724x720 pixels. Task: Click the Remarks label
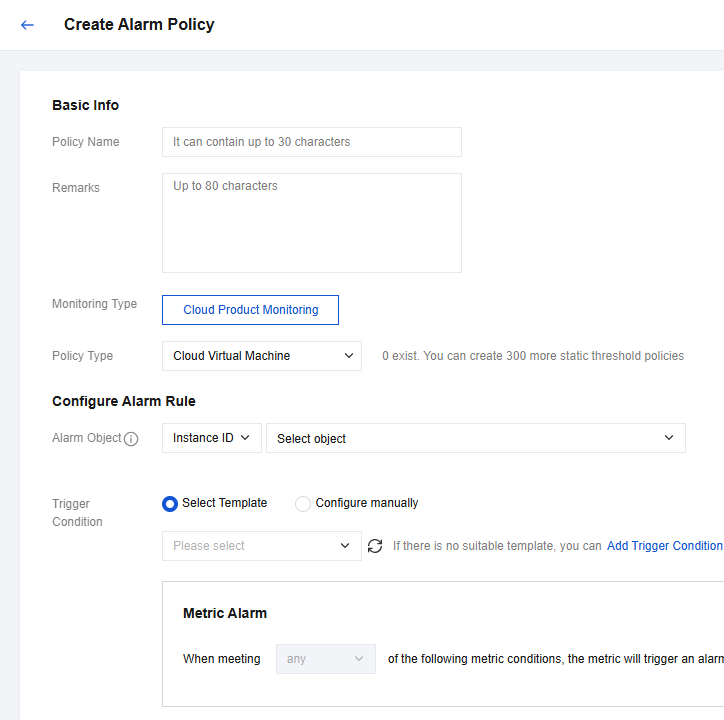tap(76, 188)
